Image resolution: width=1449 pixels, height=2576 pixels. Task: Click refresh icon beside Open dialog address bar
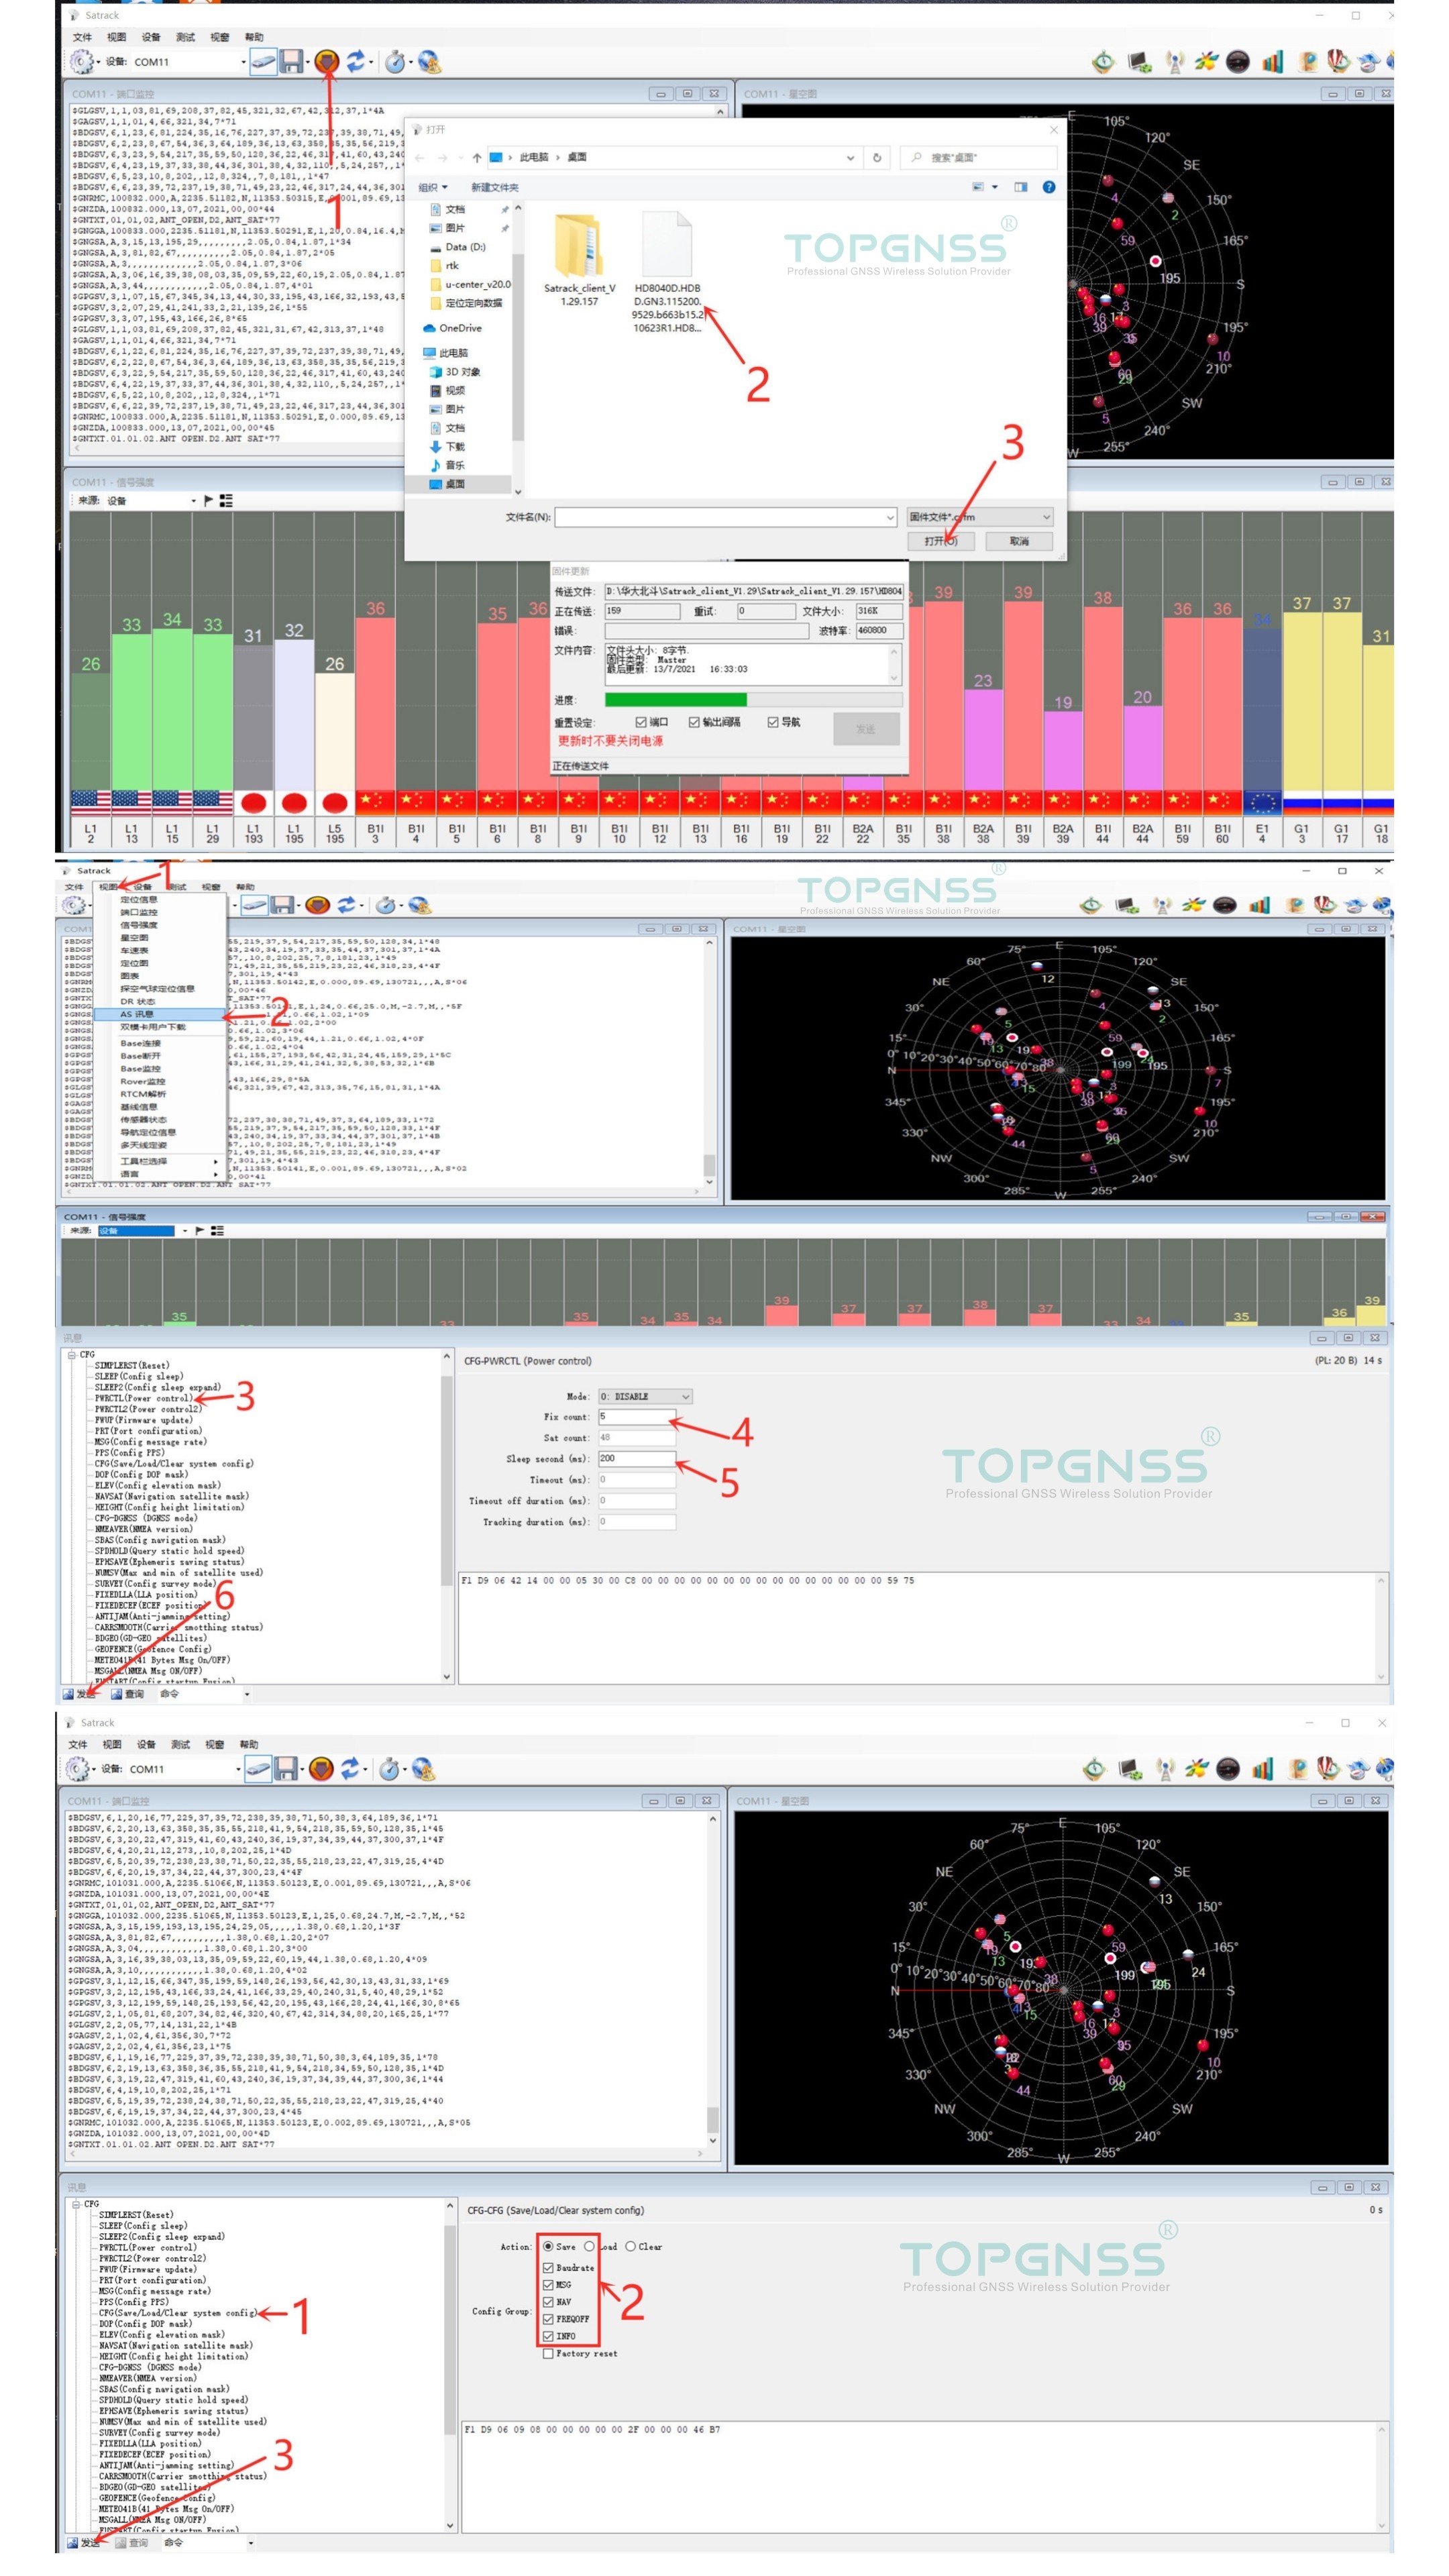(x=877, y=157)
